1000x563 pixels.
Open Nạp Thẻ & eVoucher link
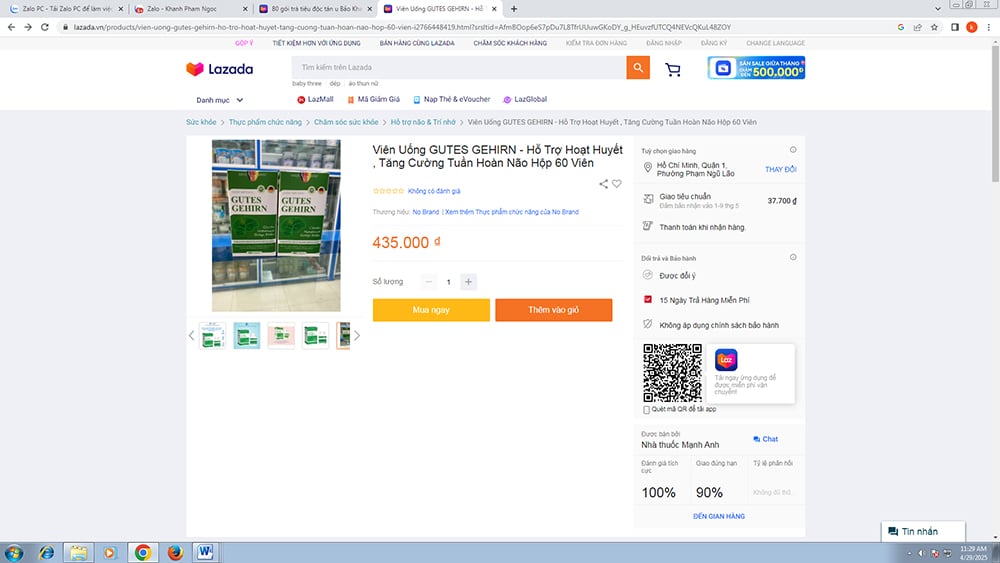pos(452,99)
